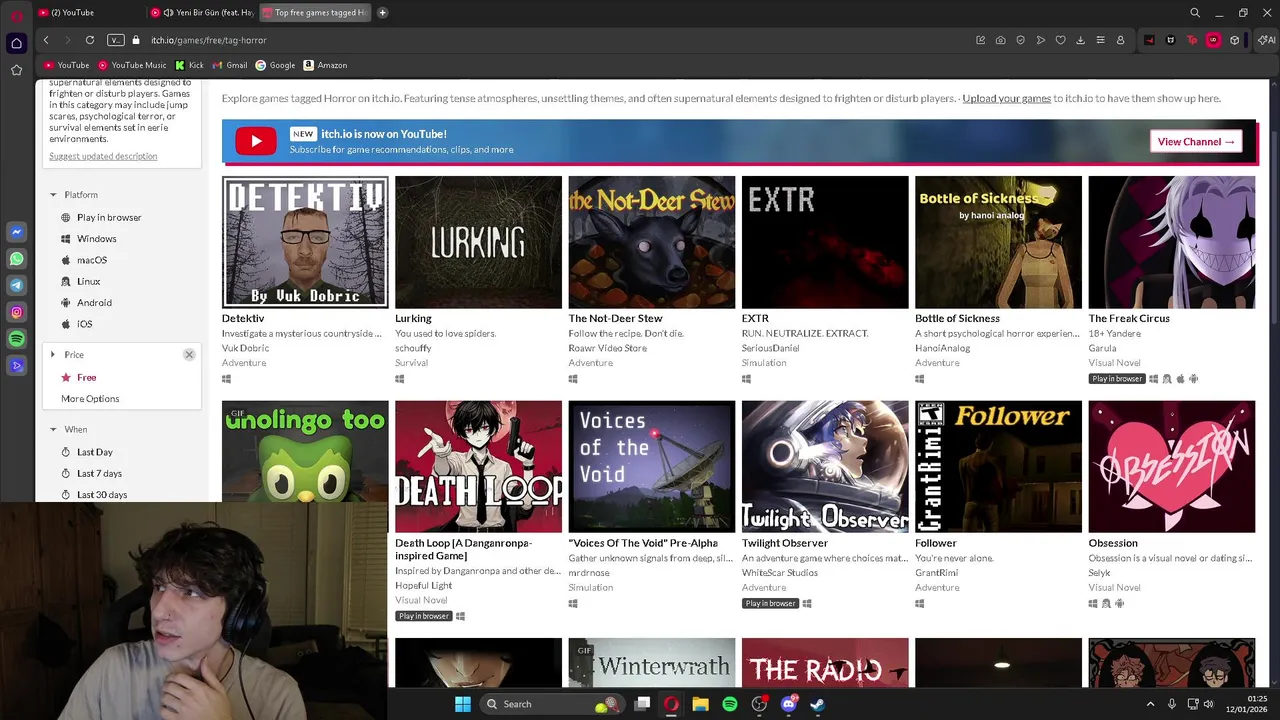The image size is (1280, 720).
Task: Expand More Options under Price
Action: pyautogui.click(x=90, y=398)
